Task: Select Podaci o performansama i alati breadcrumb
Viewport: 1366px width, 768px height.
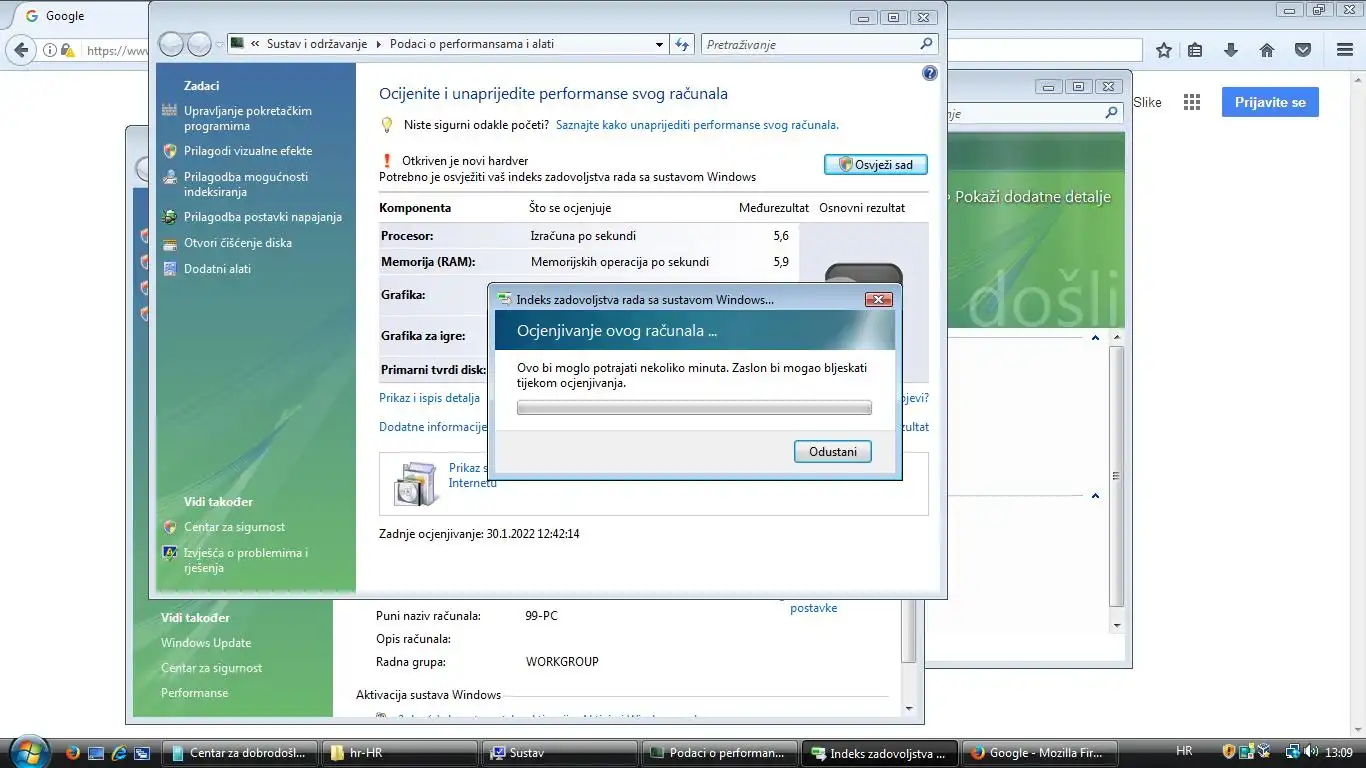Action: (472, 44)
